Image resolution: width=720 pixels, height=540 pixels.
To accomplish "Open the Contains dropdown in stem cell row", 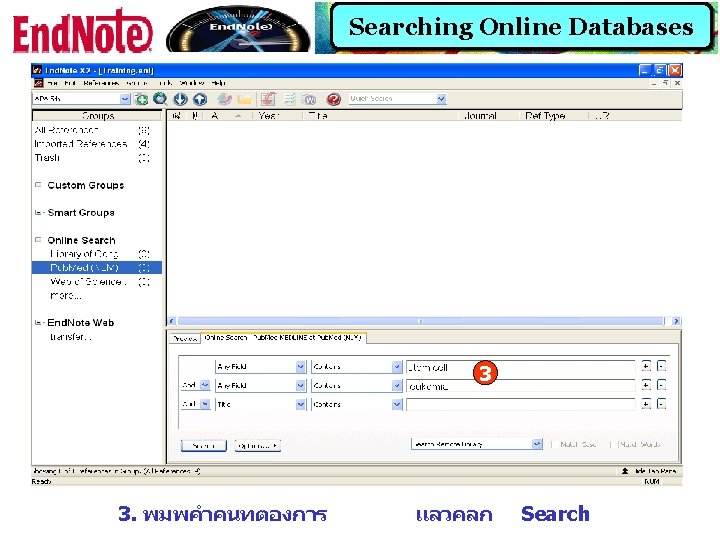I will click(397, 366).
